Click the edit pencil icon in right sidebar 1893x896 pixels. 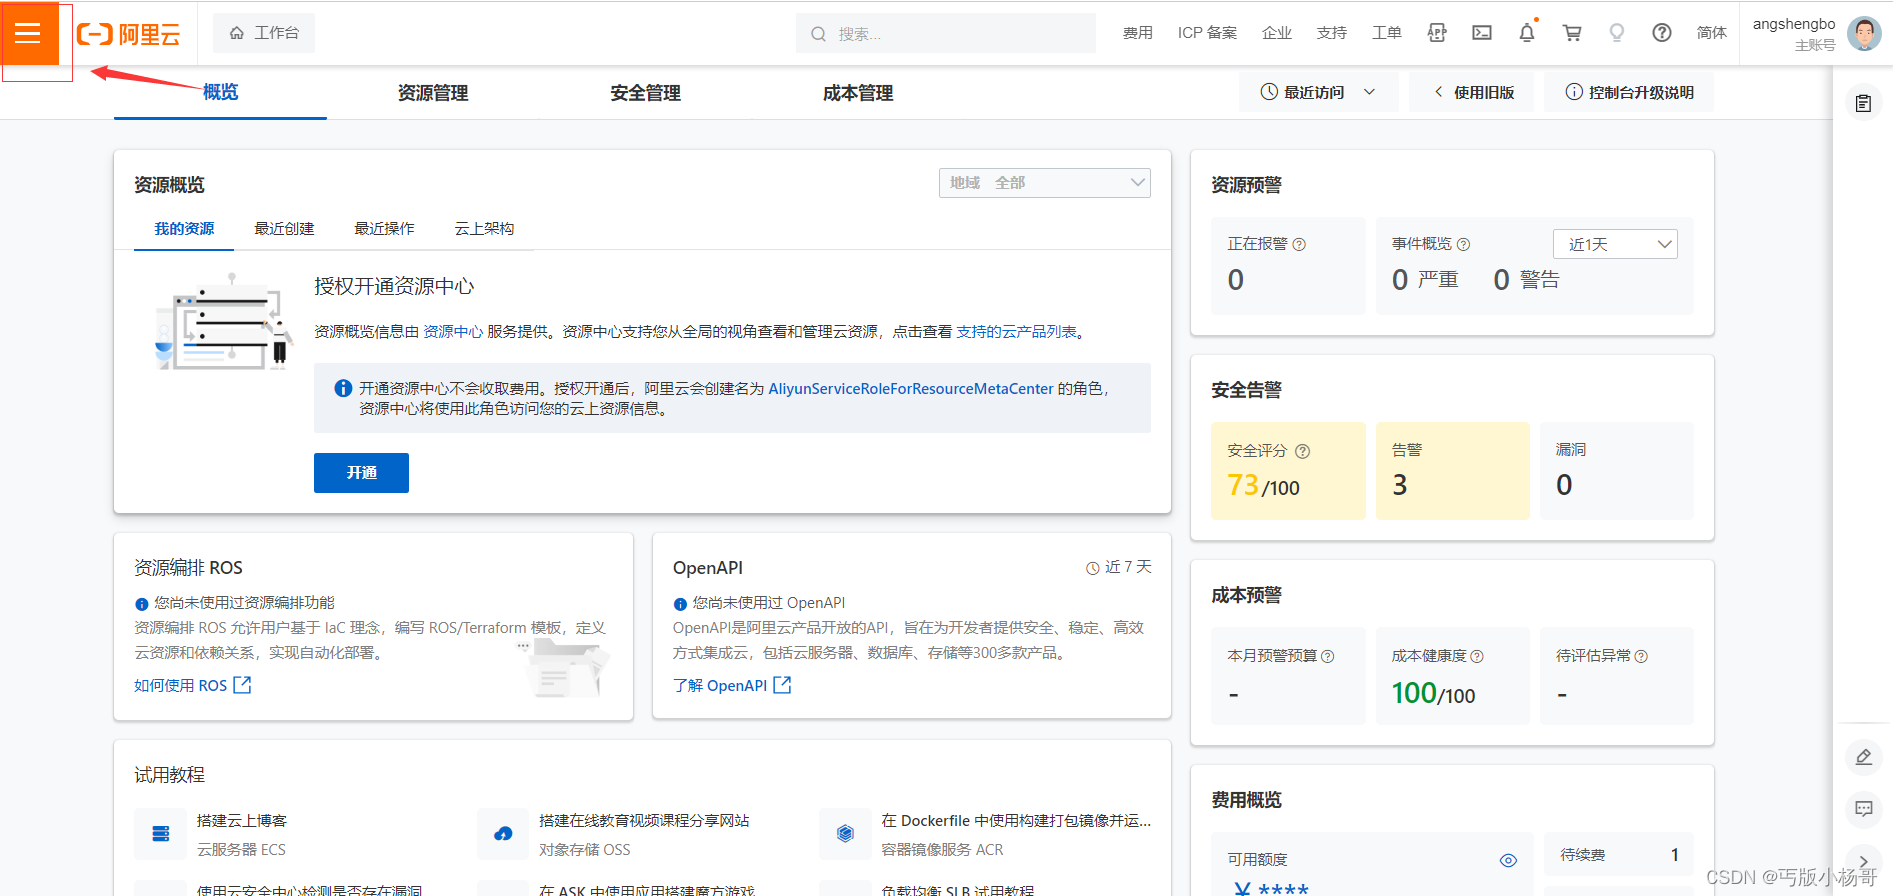coord(1864,757)
